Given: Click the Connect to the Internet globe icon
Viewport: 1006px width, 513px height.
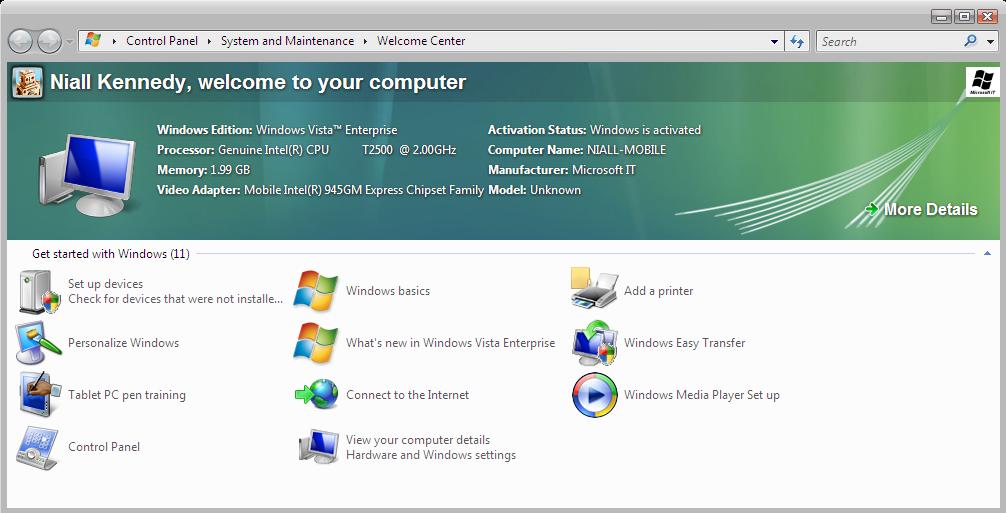Looking at the screenshot, I should (317, 394).
